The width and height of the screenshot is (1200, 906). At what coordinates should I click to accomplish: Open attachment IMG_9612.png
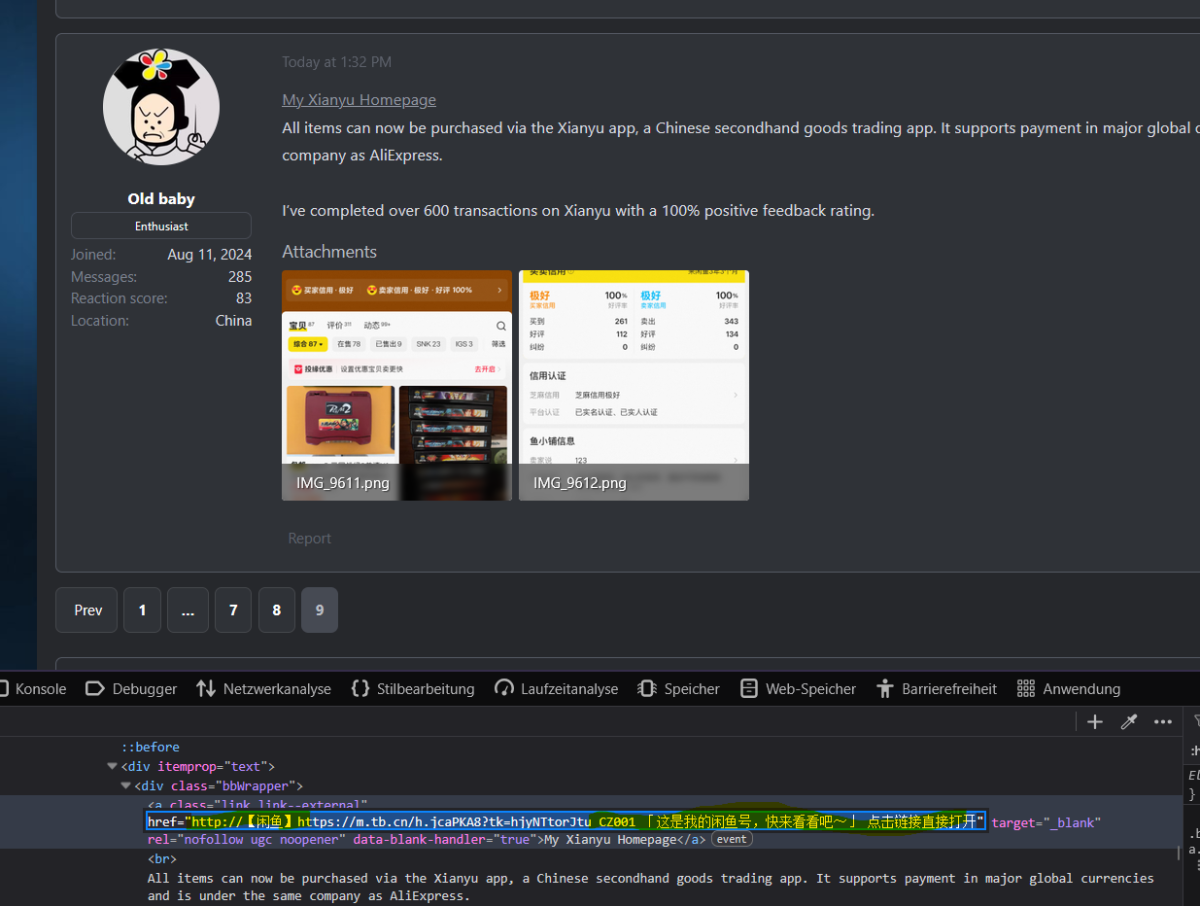coord(634,385)
